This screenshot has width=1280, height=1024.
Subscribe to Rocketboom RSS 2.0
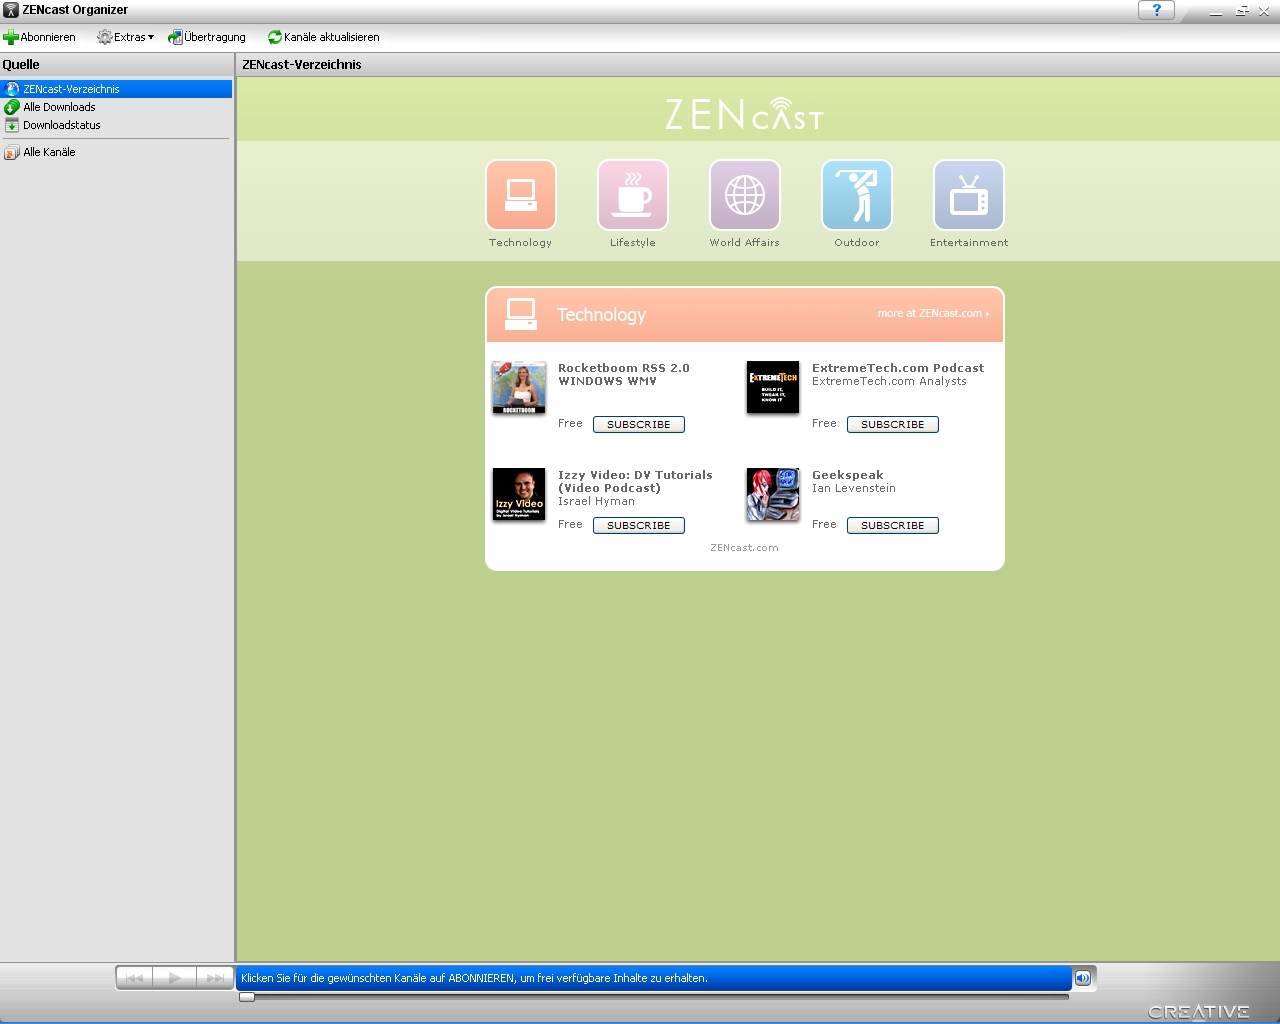click(638, 424)
